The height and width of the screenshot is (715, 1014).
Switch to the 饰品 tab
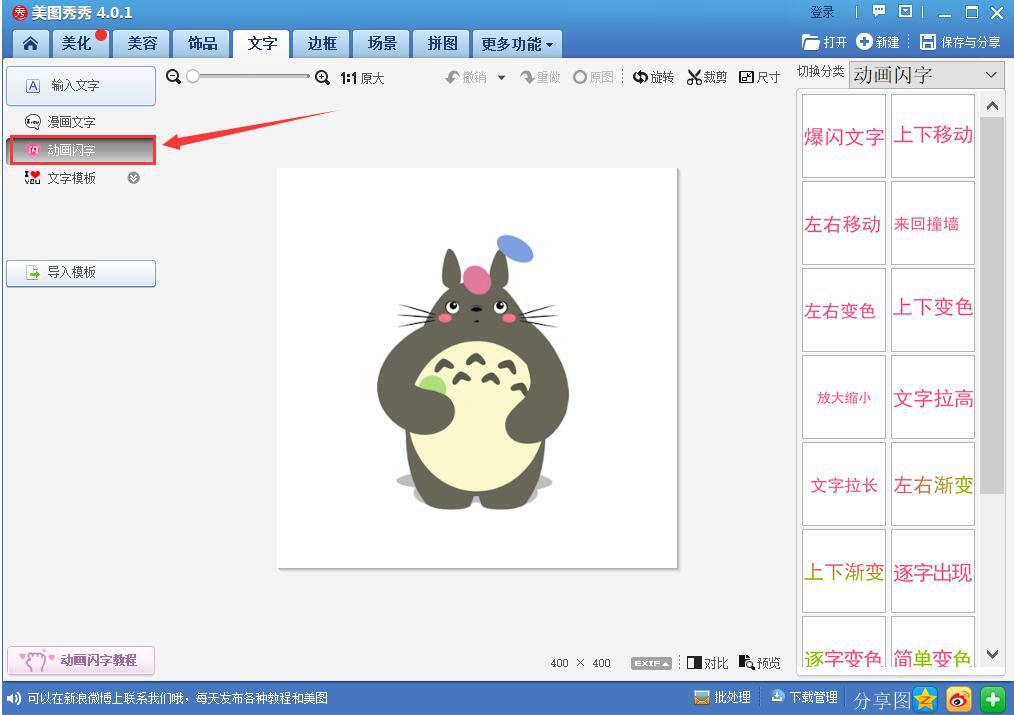click(202, 44)
